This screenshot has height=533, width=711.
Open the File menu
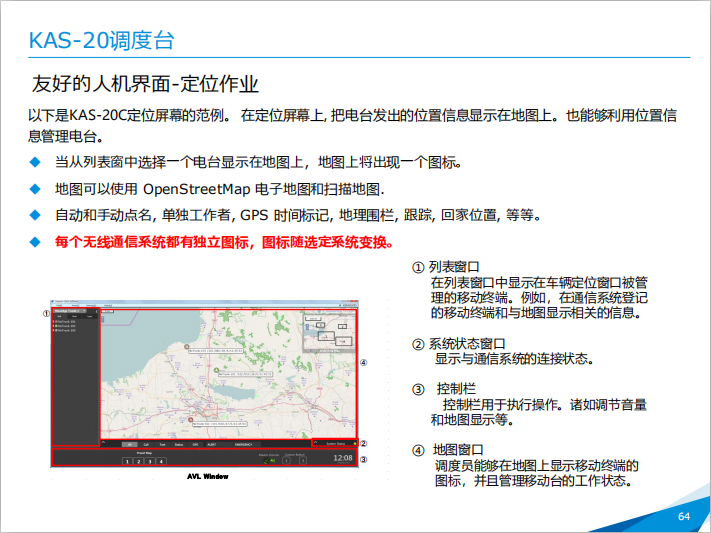(57, 307)
